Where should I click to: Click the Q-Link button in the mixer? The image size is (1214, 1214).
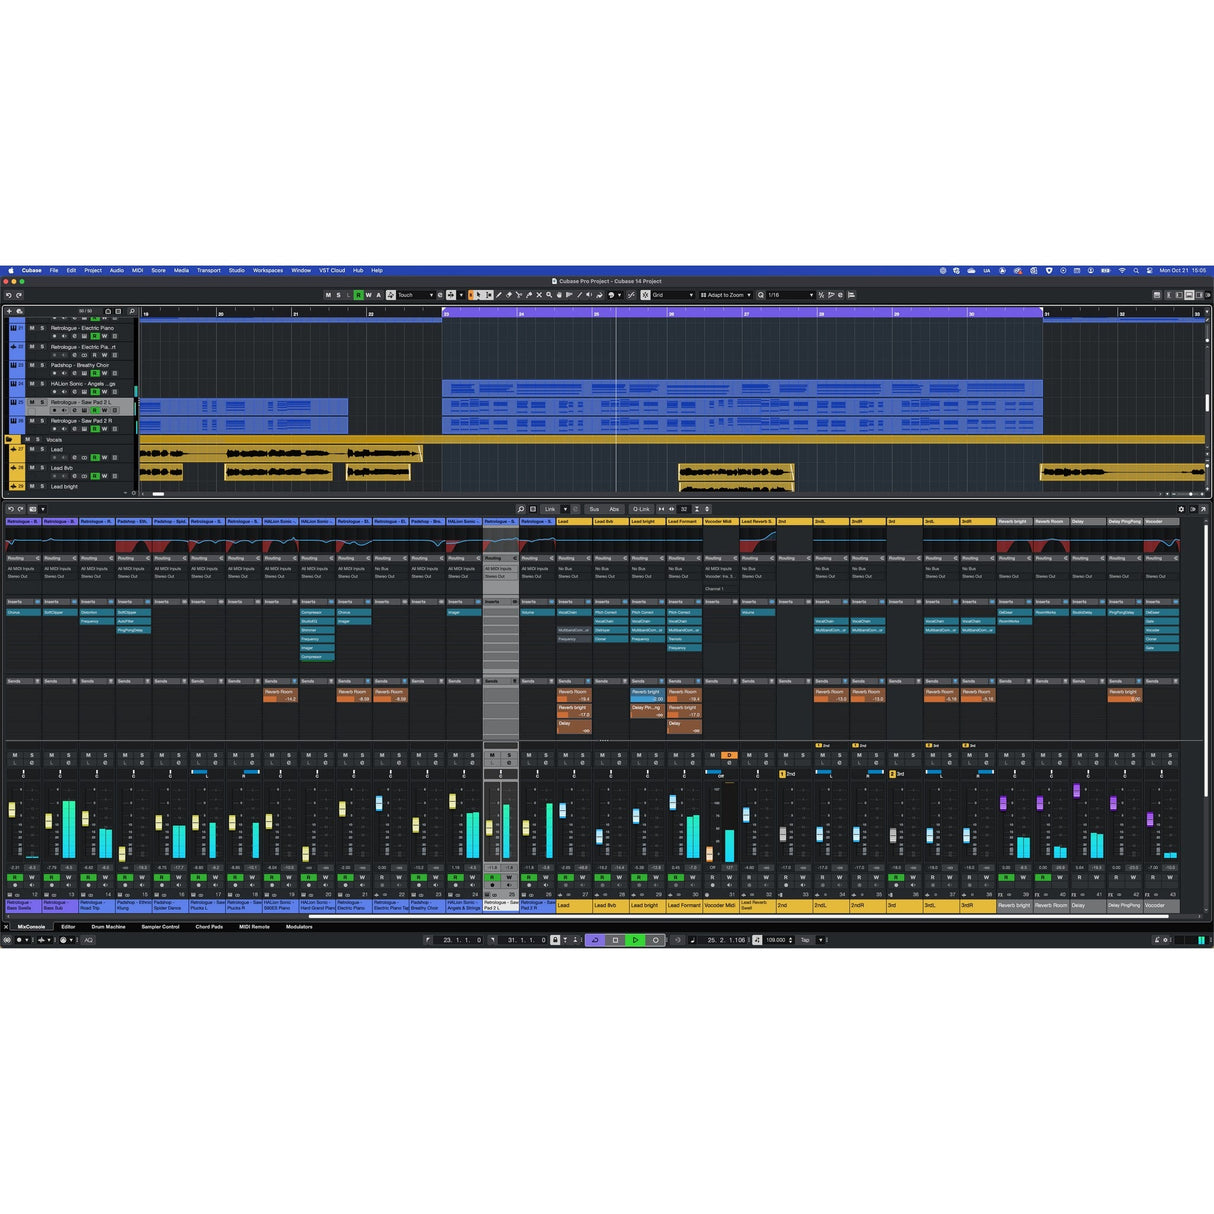(641, 509)
